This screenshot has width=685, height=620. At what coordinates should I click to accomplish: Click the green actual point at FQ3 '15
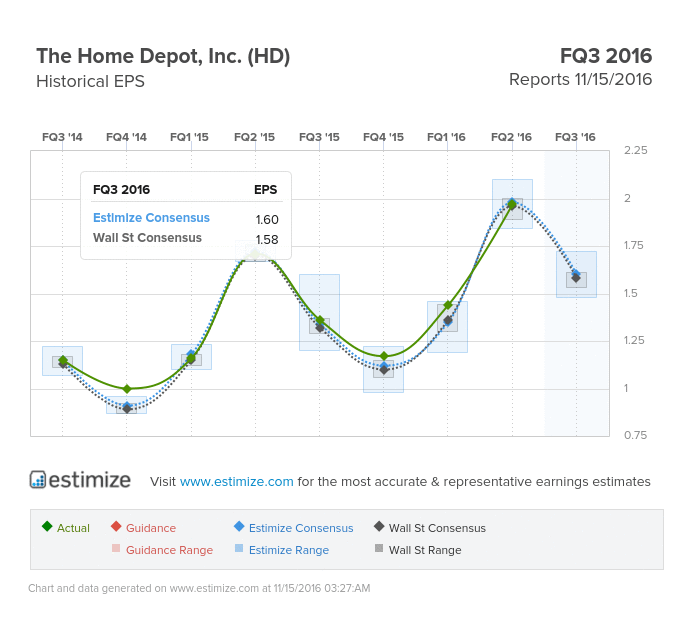pyautogui.click(x=320, y=320)
